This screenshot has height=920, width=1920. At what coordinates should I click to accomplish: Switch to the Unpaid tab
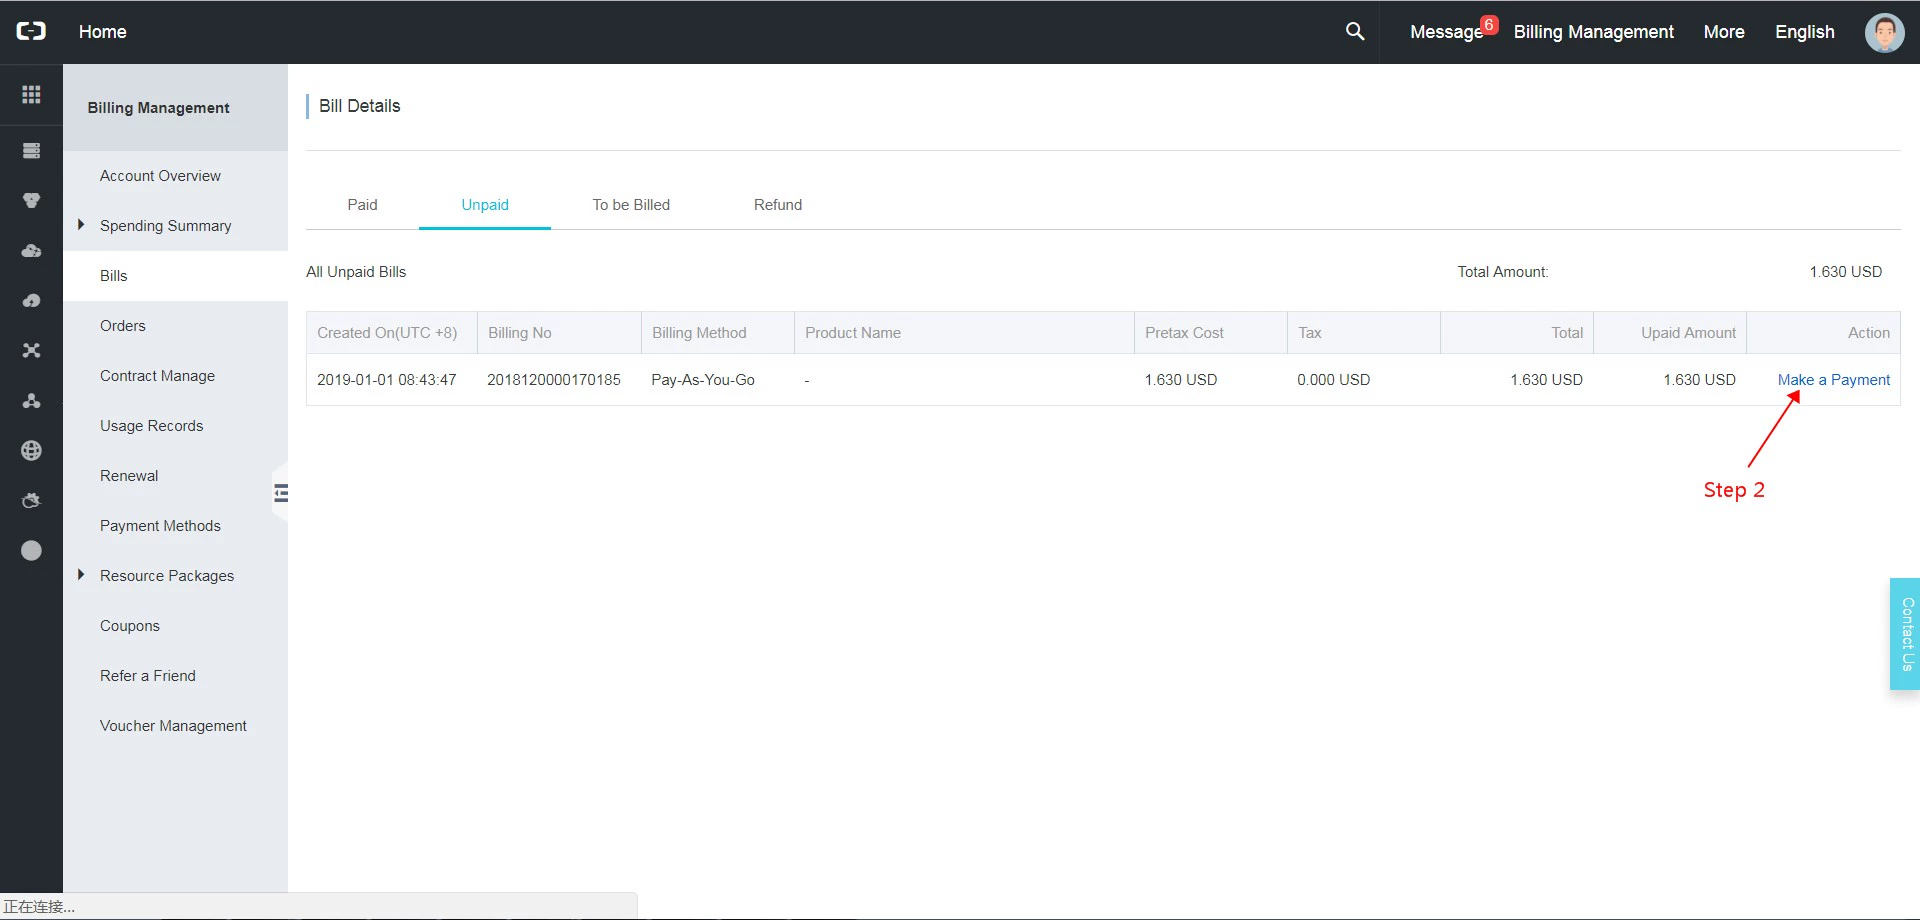tap(485, 205)
